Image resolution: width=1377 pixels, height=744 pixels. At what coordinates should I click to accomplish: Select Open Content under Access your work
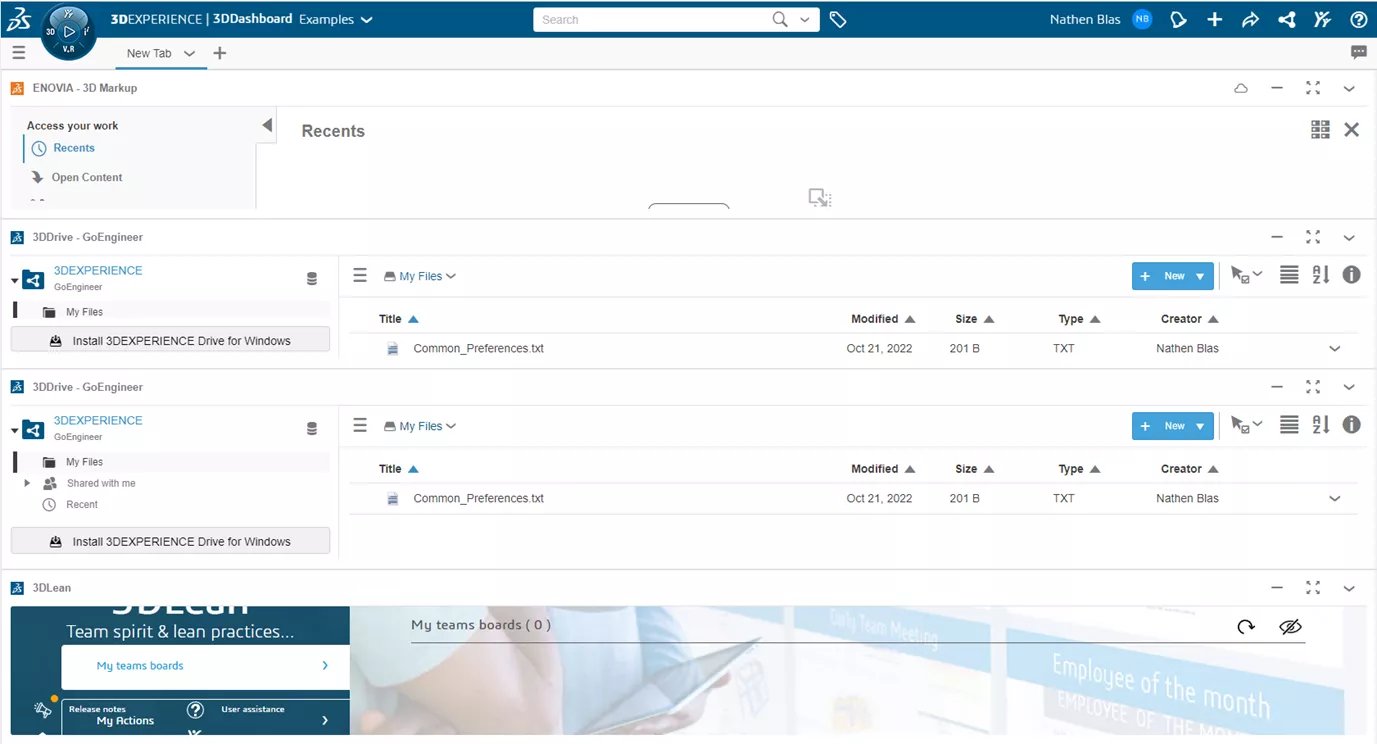(87, 177)
